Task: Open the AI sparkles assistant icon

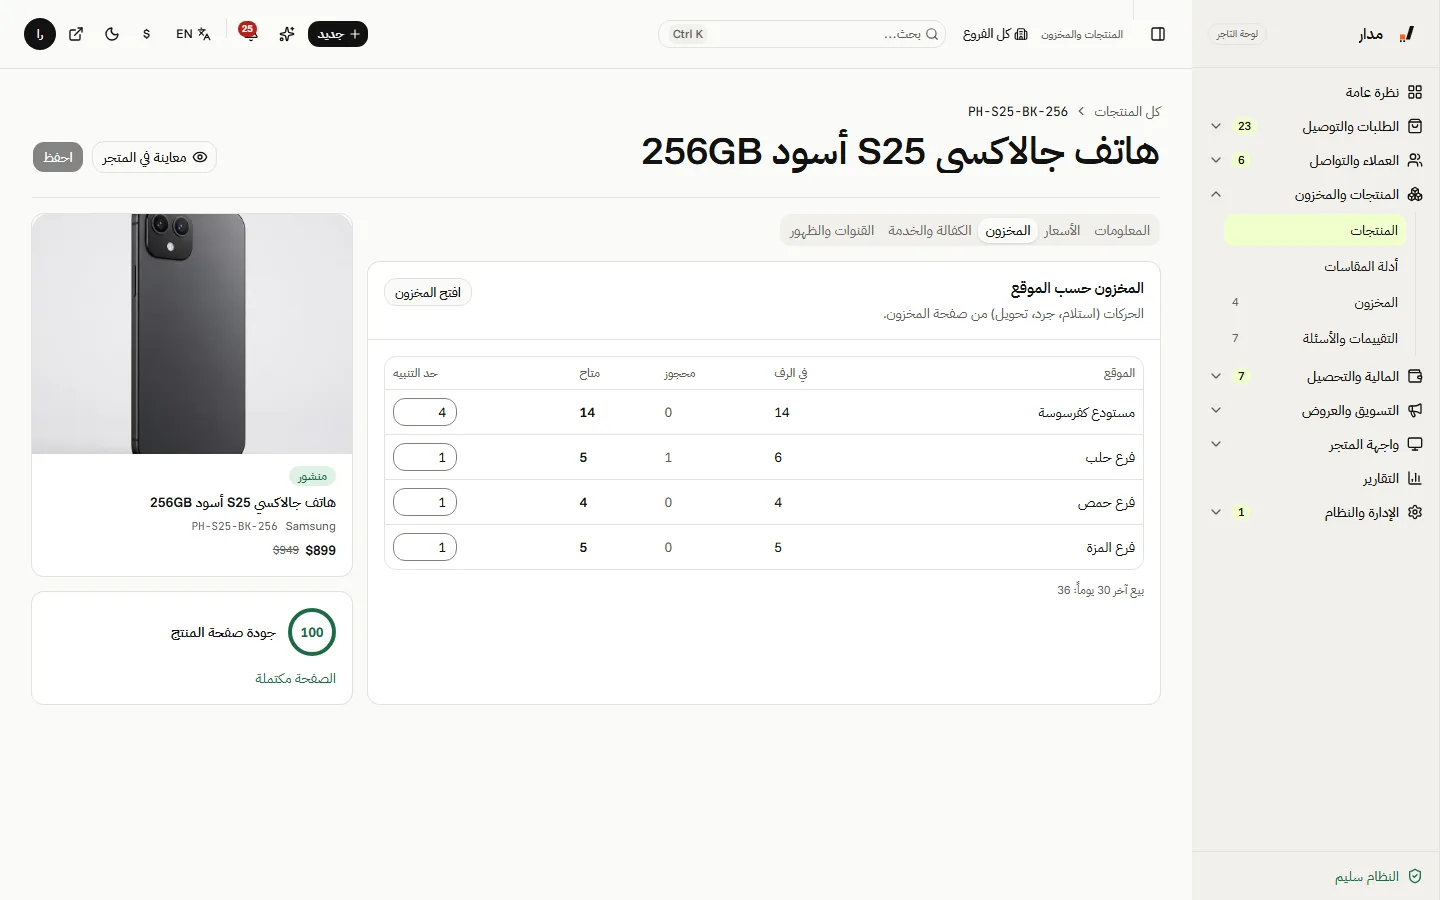Action: pyautogui.click(x=287, y=34)
